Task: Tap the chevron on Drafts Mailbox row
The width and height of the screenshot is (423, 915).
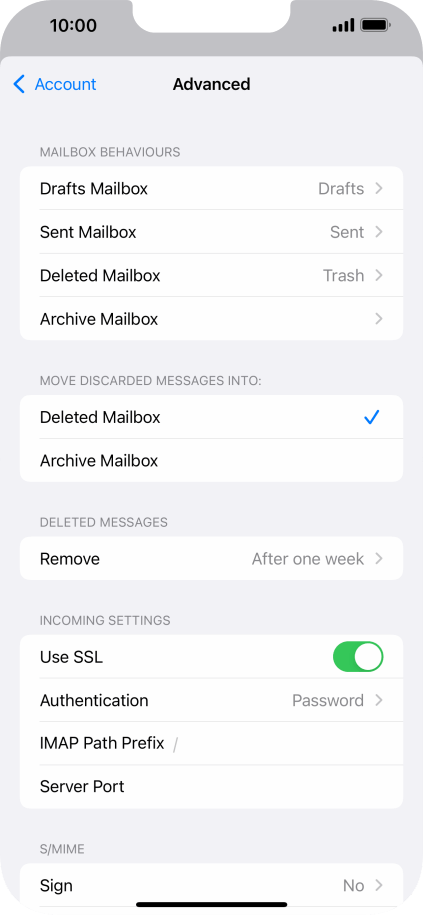Action: 379,188
